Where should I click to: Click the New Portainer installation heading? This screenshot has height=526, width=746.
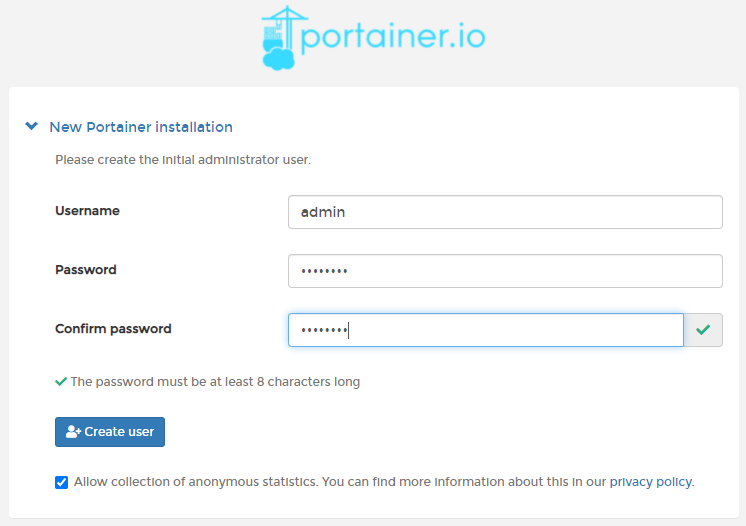(x=141, y=127)
